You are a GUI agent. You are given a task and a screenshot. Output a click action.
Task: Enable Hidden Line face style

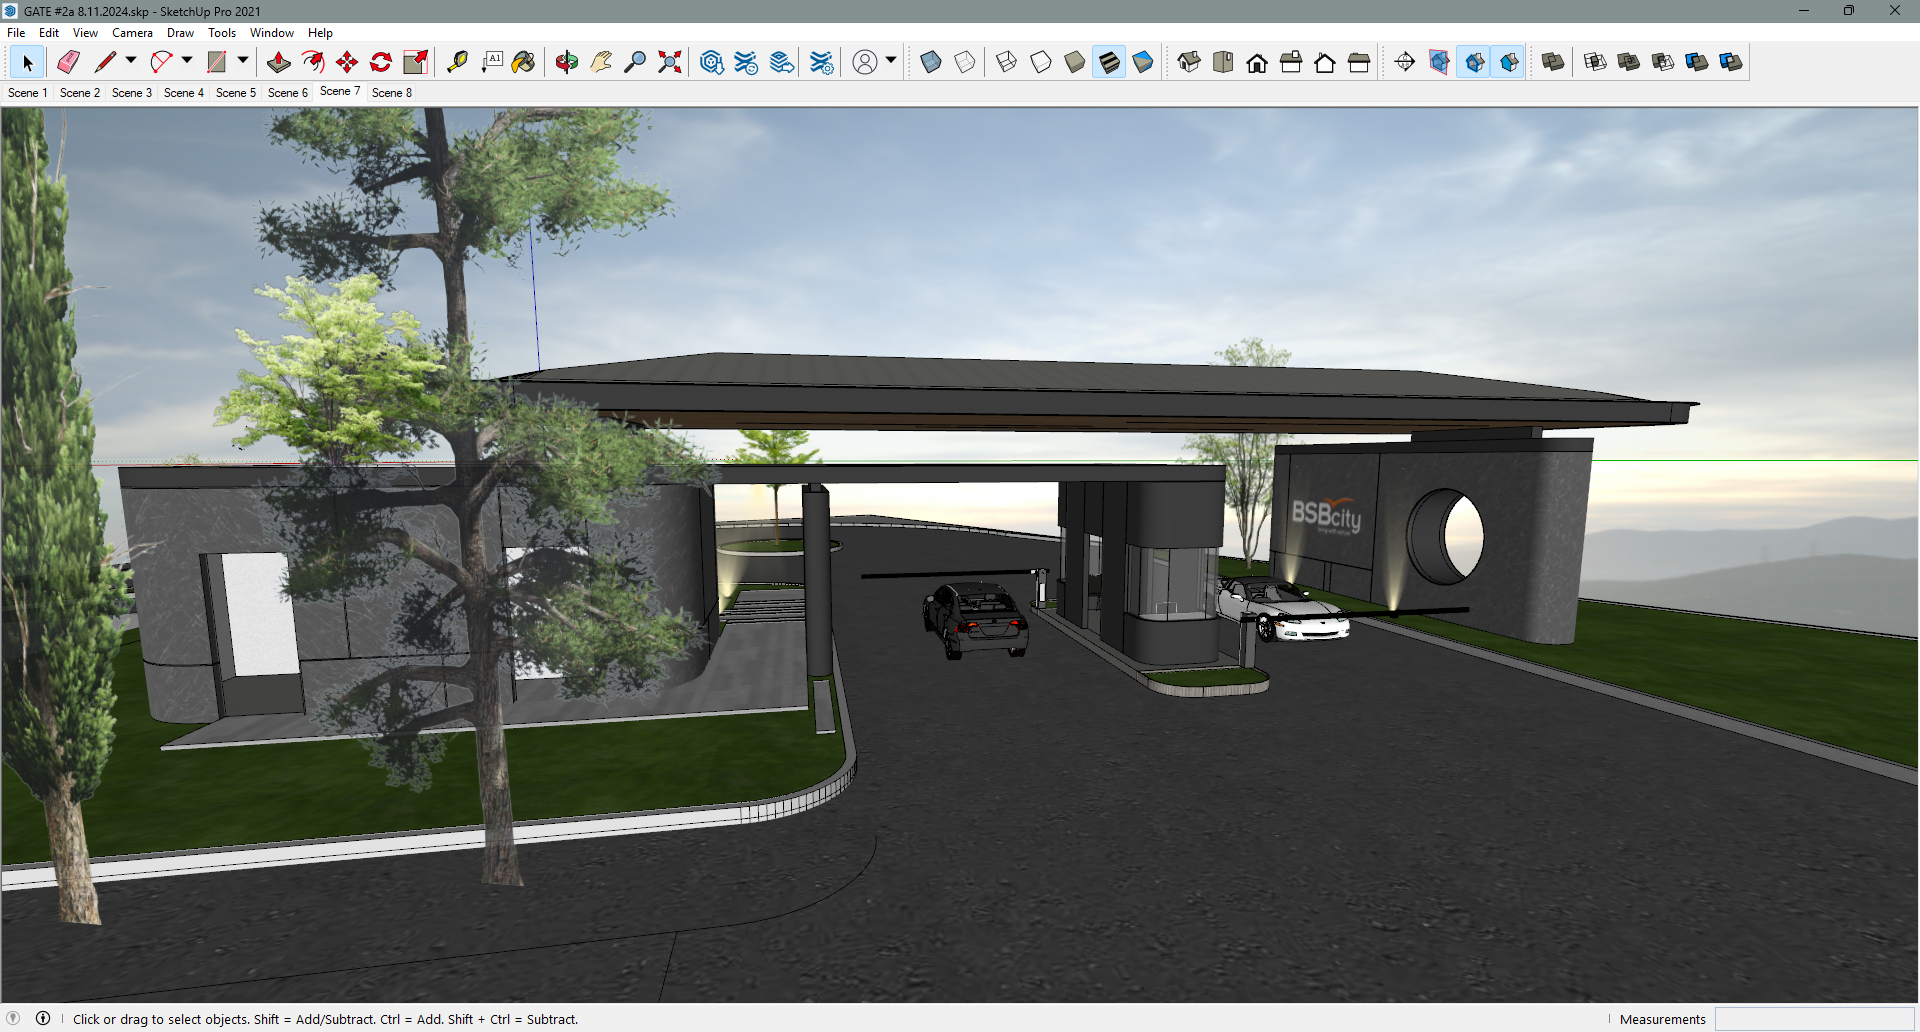(1041, 62)
